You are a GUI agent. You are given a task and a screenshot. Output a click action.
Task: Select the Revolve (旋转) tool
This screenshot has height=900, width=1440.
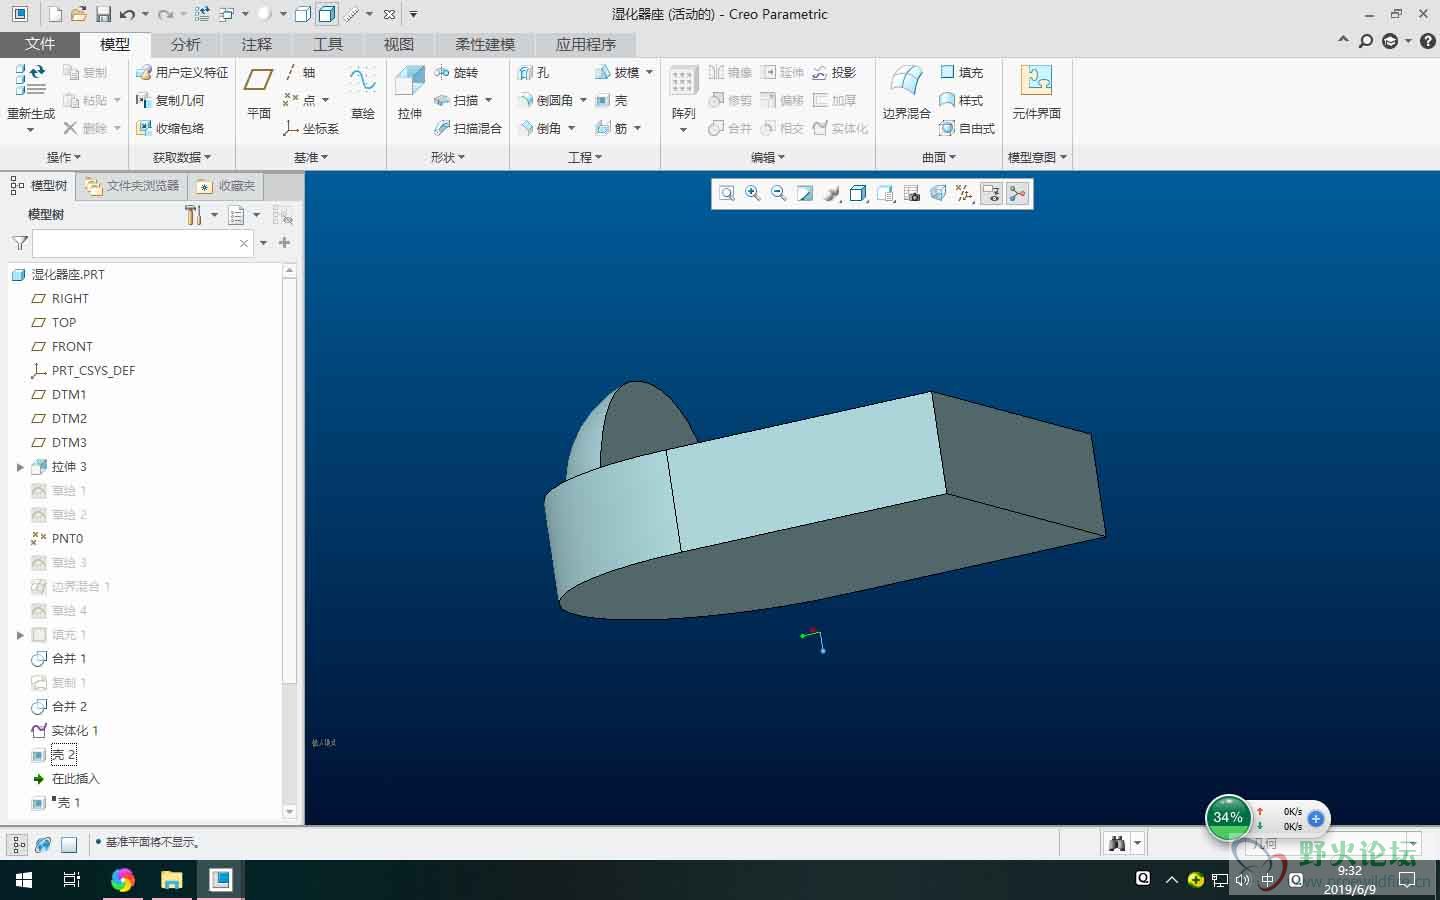[x=457, y=72]
